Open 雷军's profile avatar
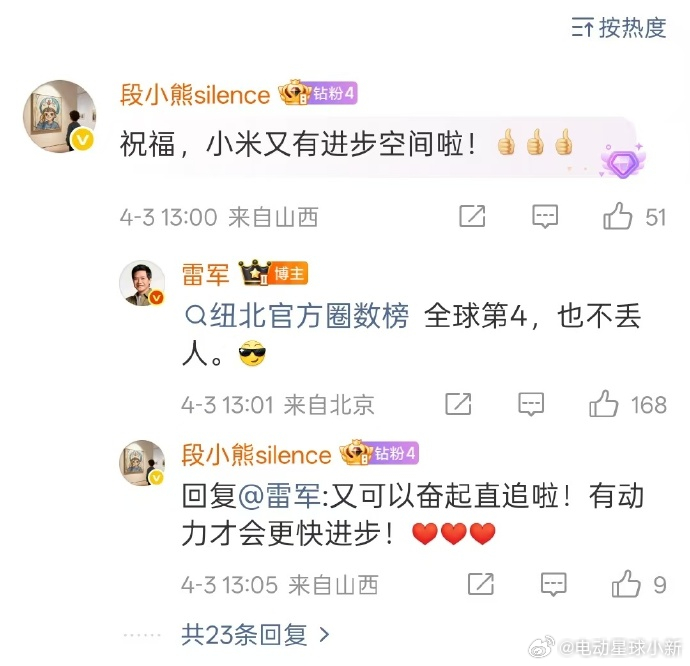This screenshot has width=690, height=666. tap(142, 283)
